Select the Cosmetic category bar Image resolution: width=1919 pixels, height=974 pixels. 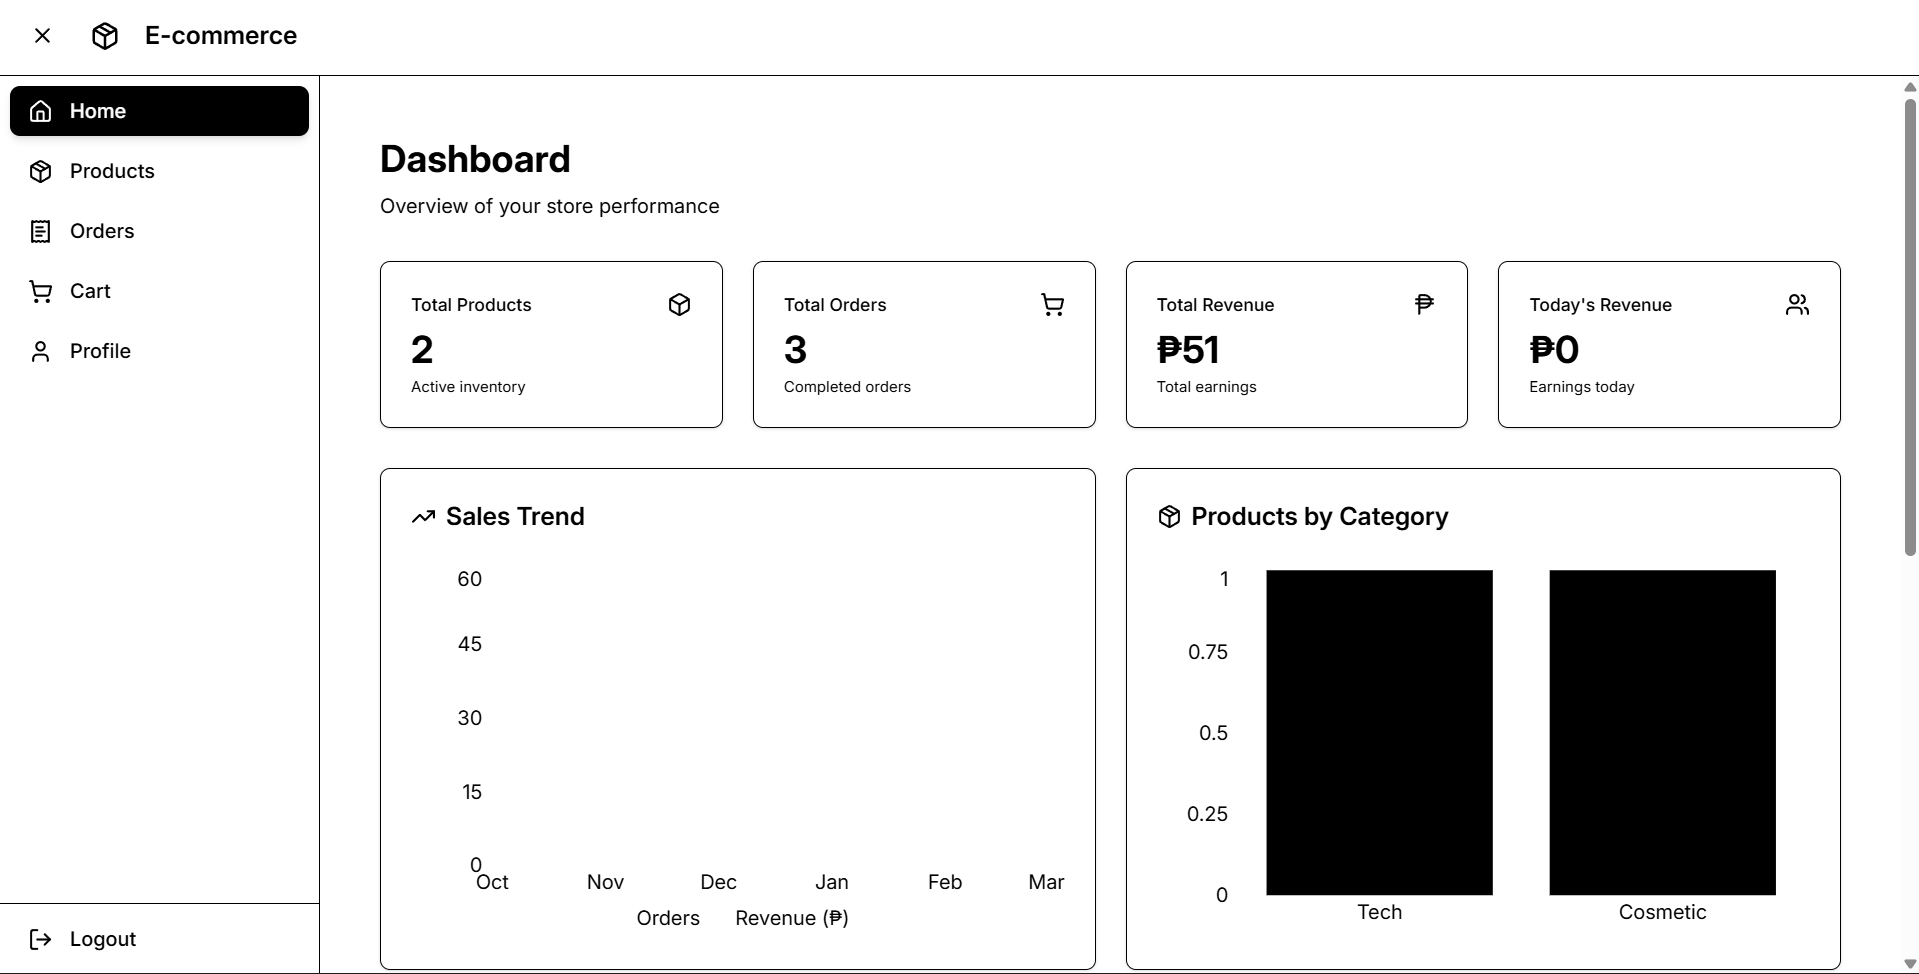(1662, 732)
